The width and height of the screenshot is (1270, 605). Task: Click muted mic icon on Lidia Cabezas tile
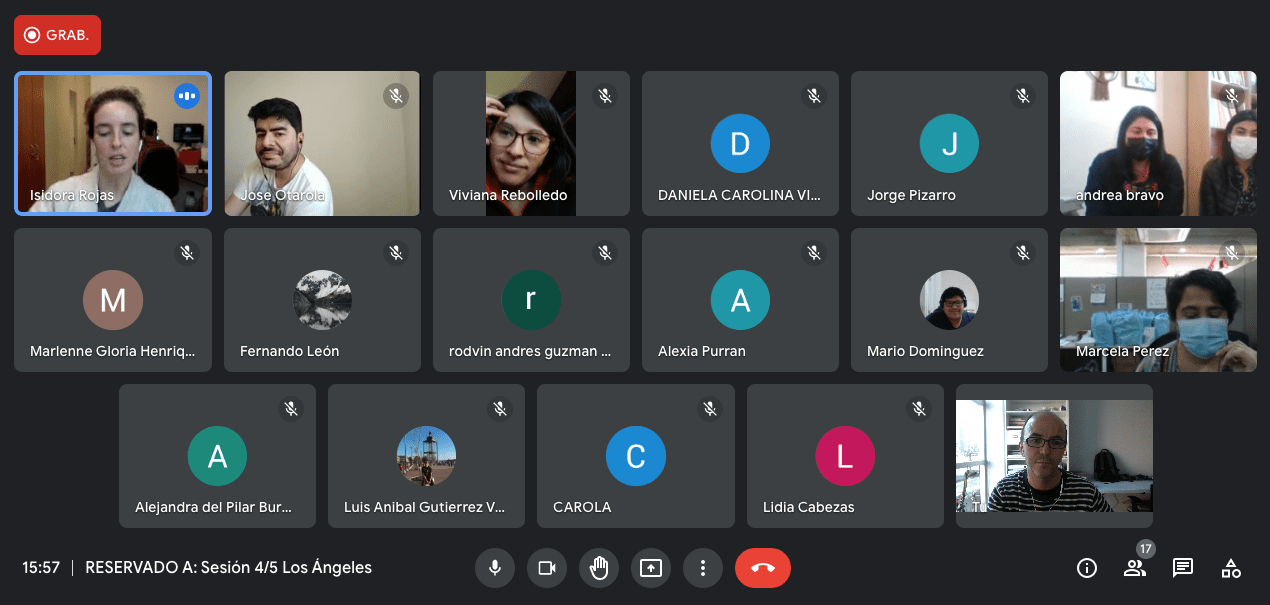coord(919,409)
